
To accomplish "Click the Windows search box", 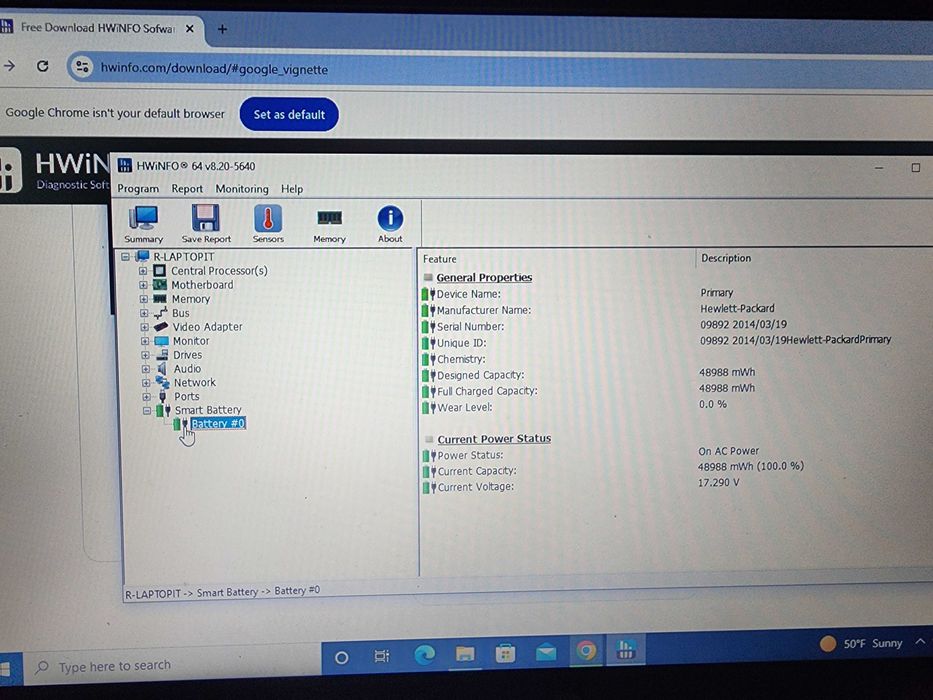I will tap(173, 665).
